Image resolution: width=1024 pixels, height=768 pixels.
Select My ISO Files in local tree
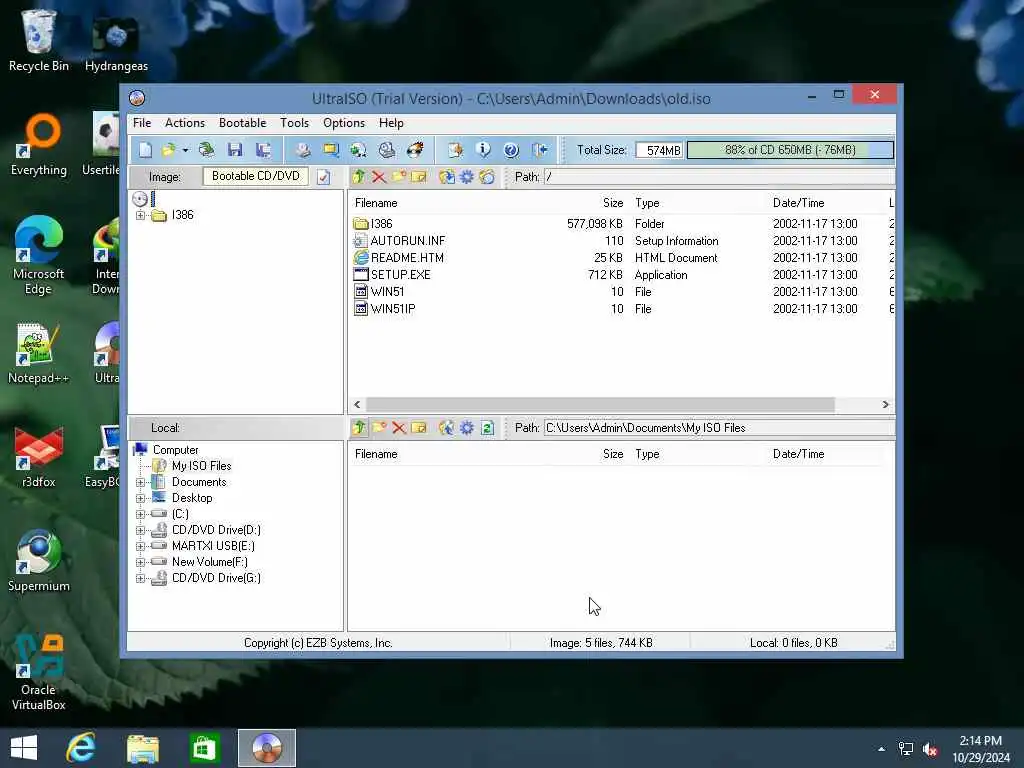[x=201, y=466]
